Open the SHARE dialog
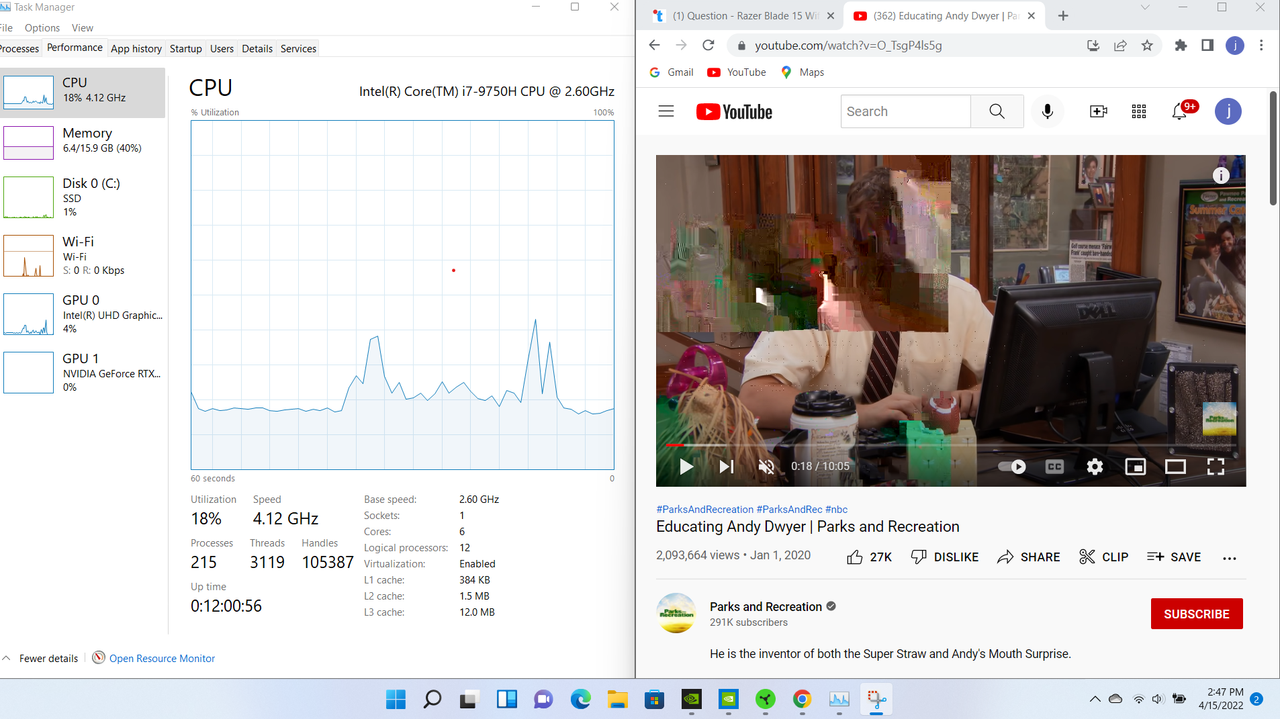This screenshot has height=719, width=1280. 1028,557
